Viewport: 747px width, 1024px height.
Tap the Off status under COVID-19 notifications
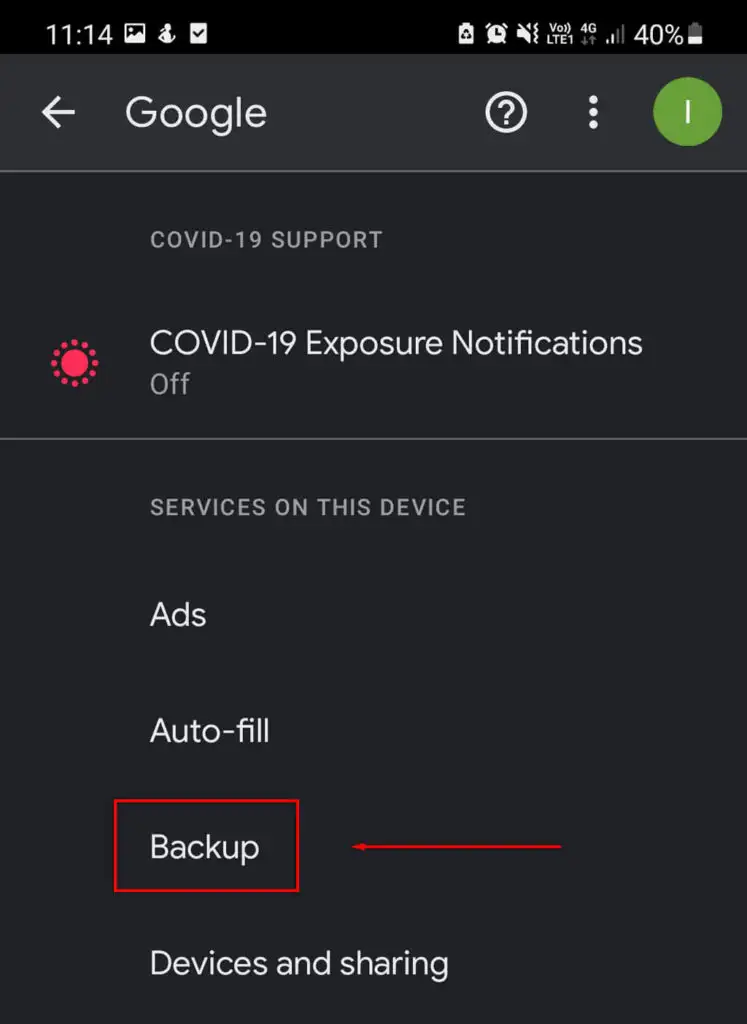coord(170,384)
